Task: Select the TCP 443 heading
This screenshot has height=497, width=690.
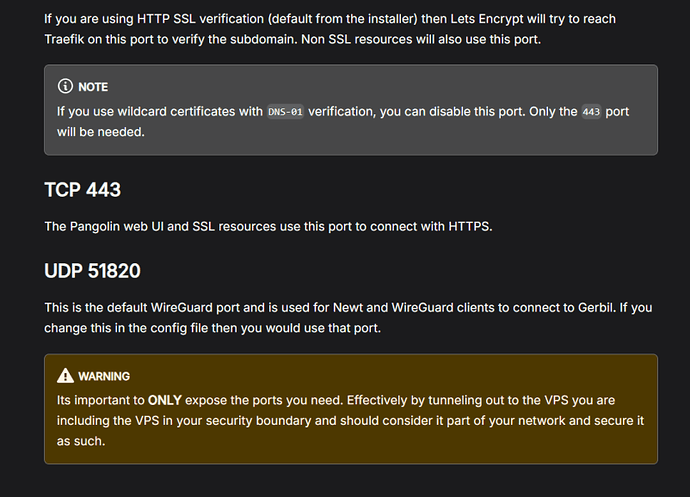Action: coord(82,190)
